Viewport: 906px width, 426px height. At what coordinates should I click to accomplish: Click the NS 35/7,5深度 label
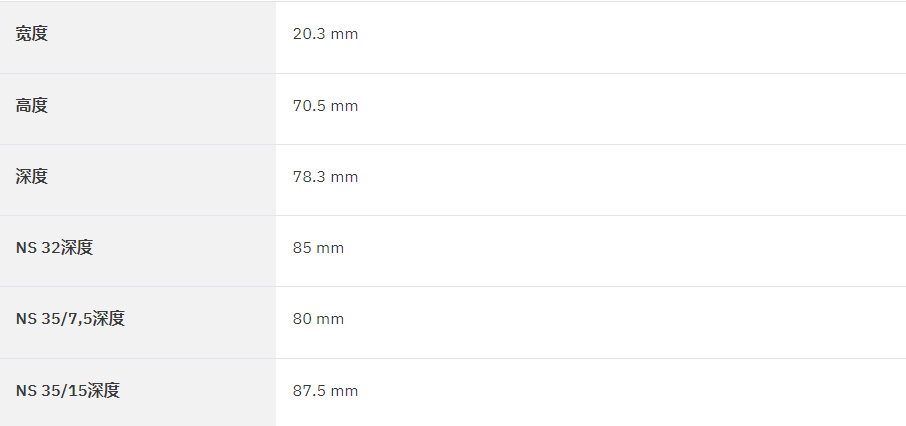[x=70, y=319]
